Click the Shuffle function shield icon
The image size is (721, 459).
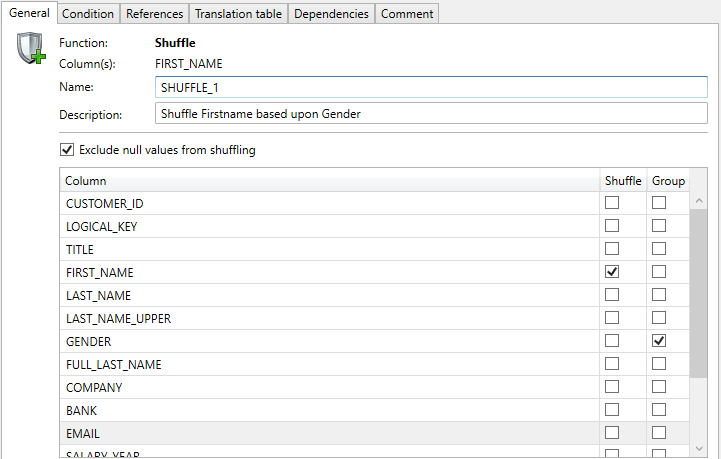[x=31, y=49]
